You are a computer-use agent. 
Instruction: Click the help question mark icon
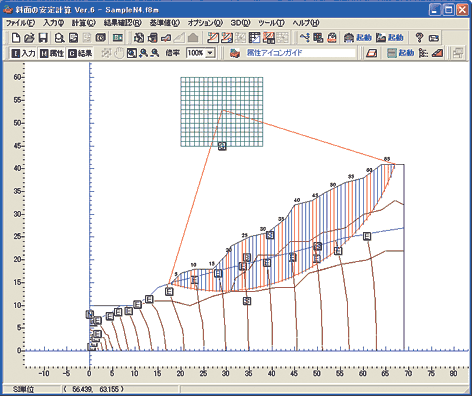click(419, 38)
